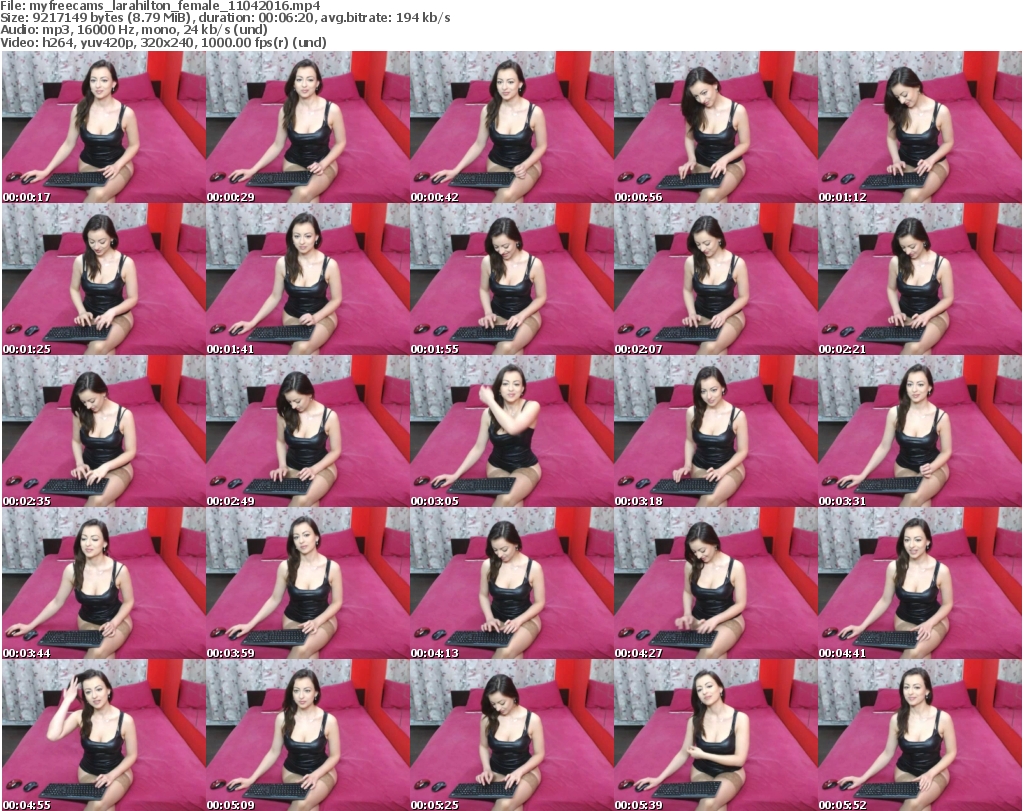Select the thumbnail at 00:01:55
Screen dimensions: 1024x811
511,279
